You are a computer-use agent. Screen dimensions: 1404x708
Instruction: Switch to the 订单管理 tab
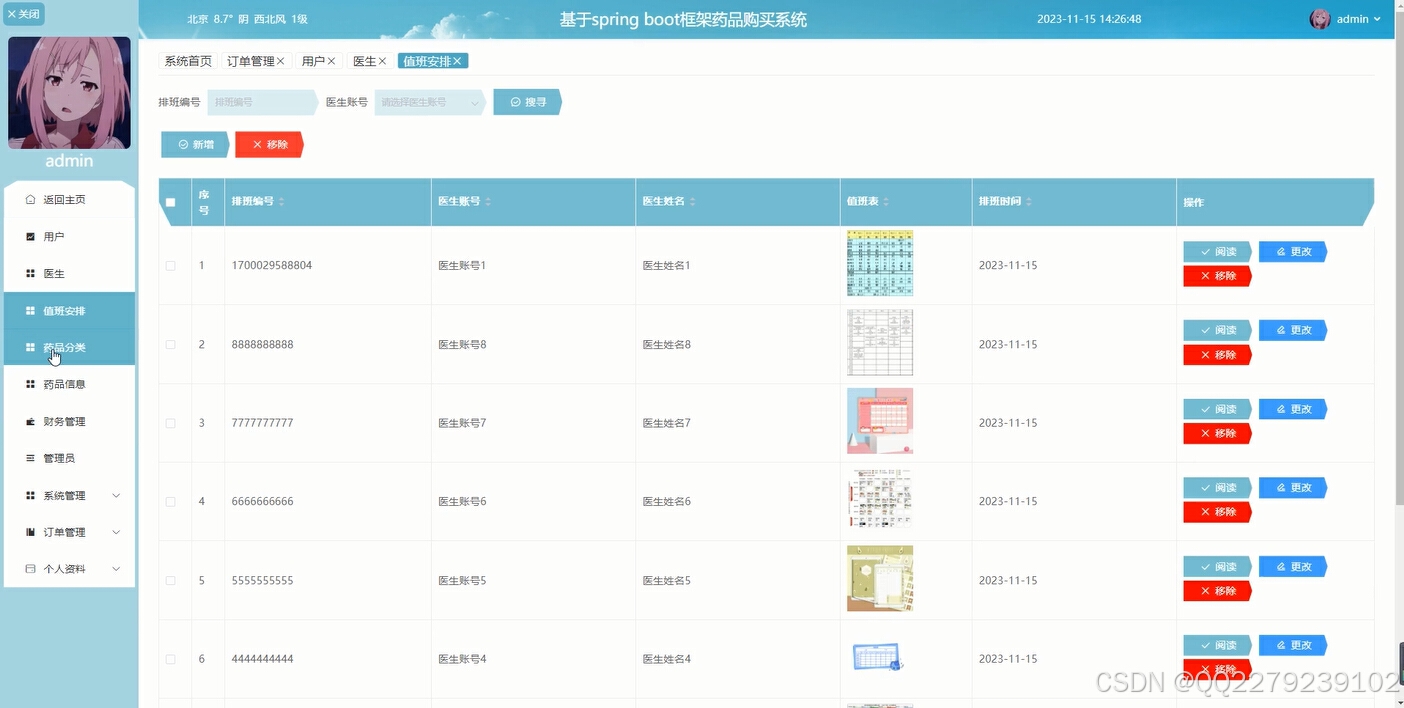coord(250,60)
